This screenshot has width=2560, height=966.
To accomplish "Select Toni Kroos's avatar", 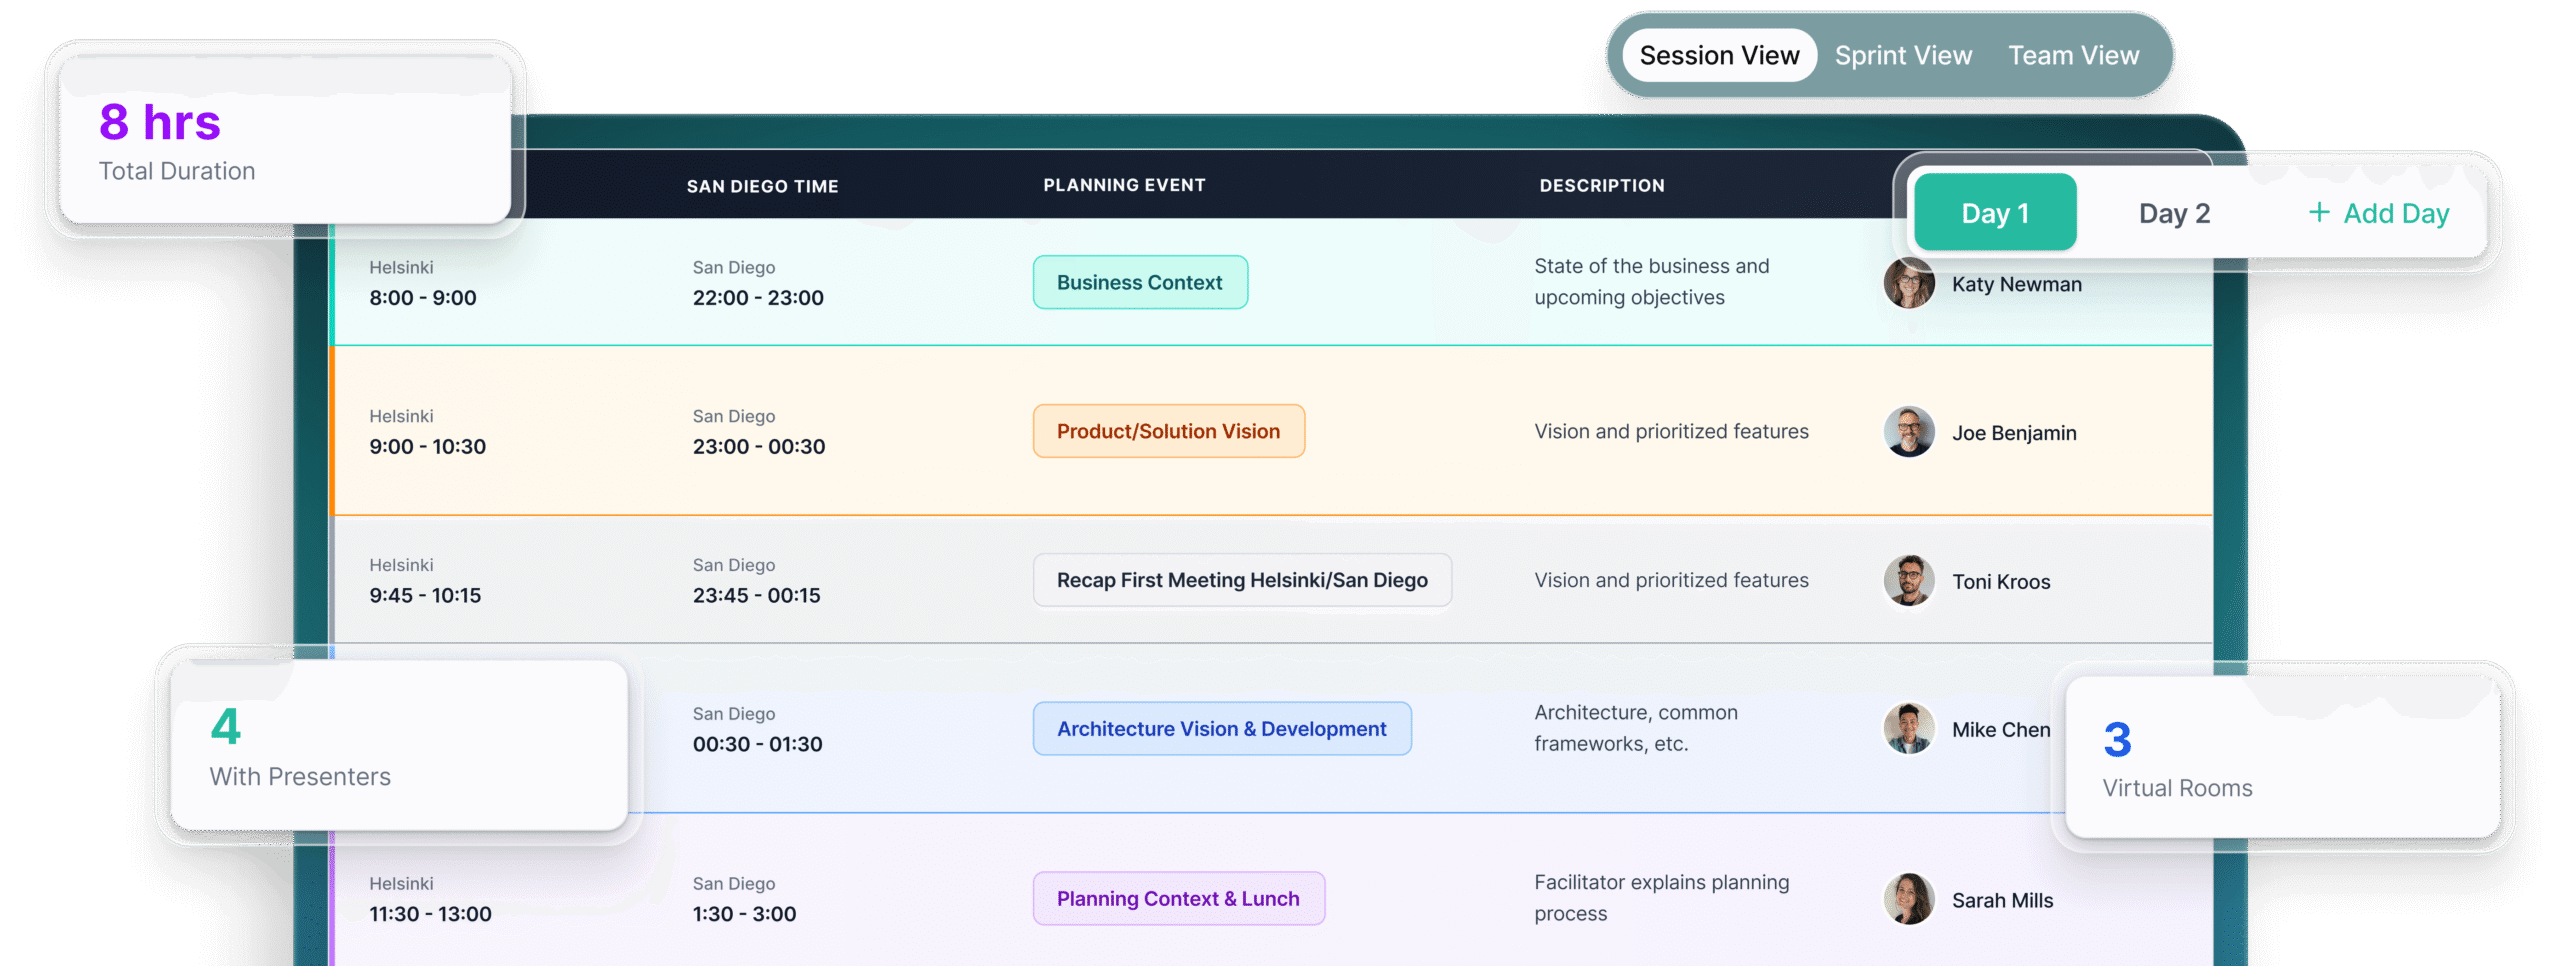I will (1908, 581).
